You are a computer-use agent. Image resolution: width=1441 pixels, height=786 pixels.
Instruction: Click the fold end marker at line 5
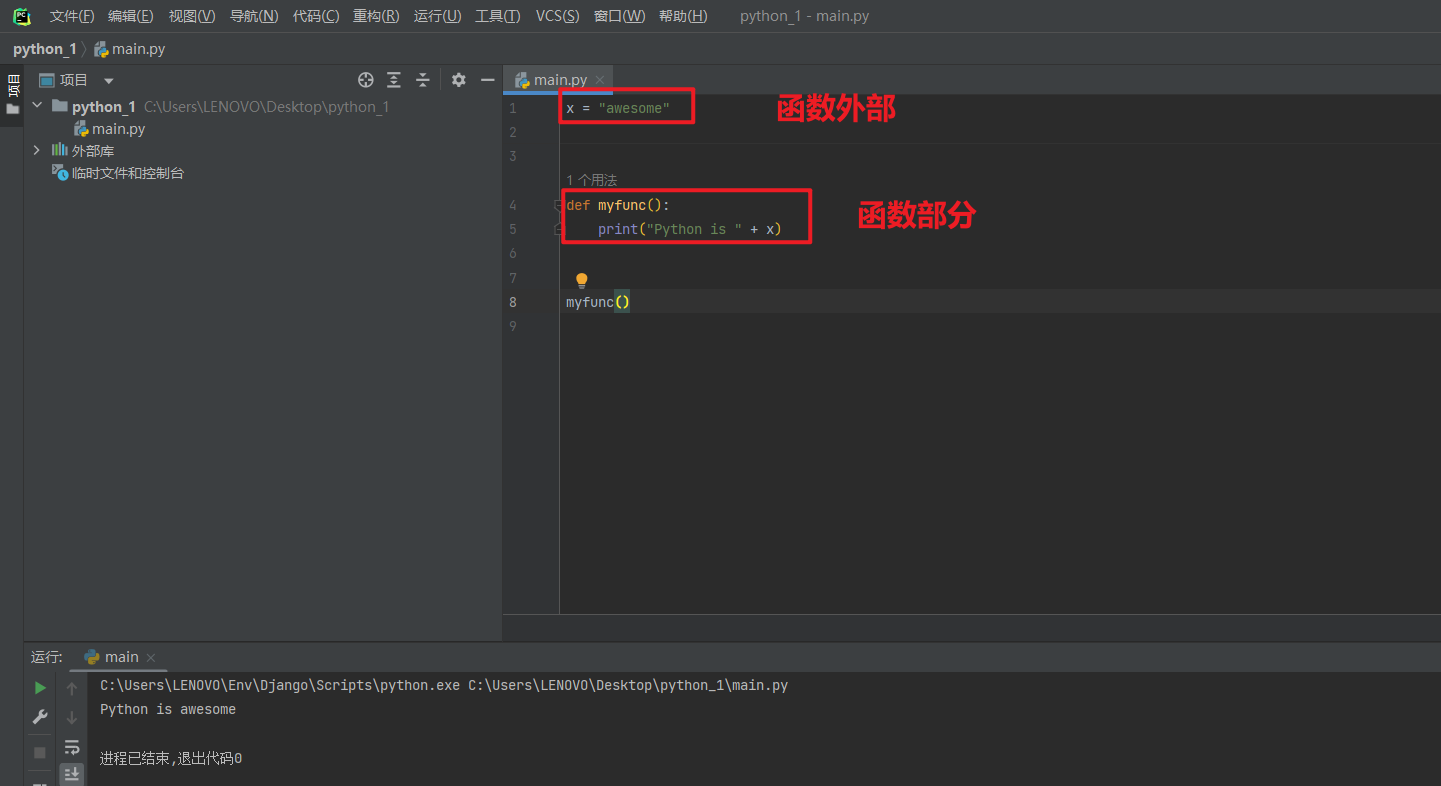[558, 229]
